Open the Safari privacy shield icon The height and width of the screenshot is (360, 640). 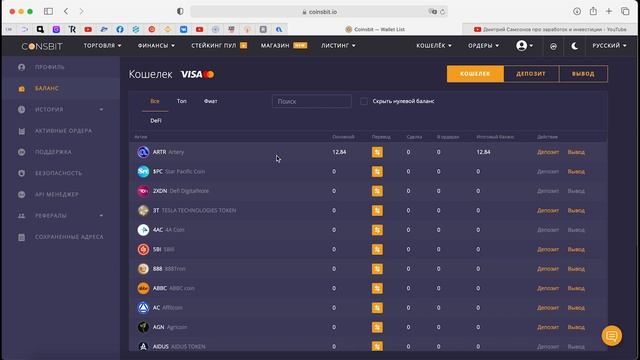[x=180, y=11]
